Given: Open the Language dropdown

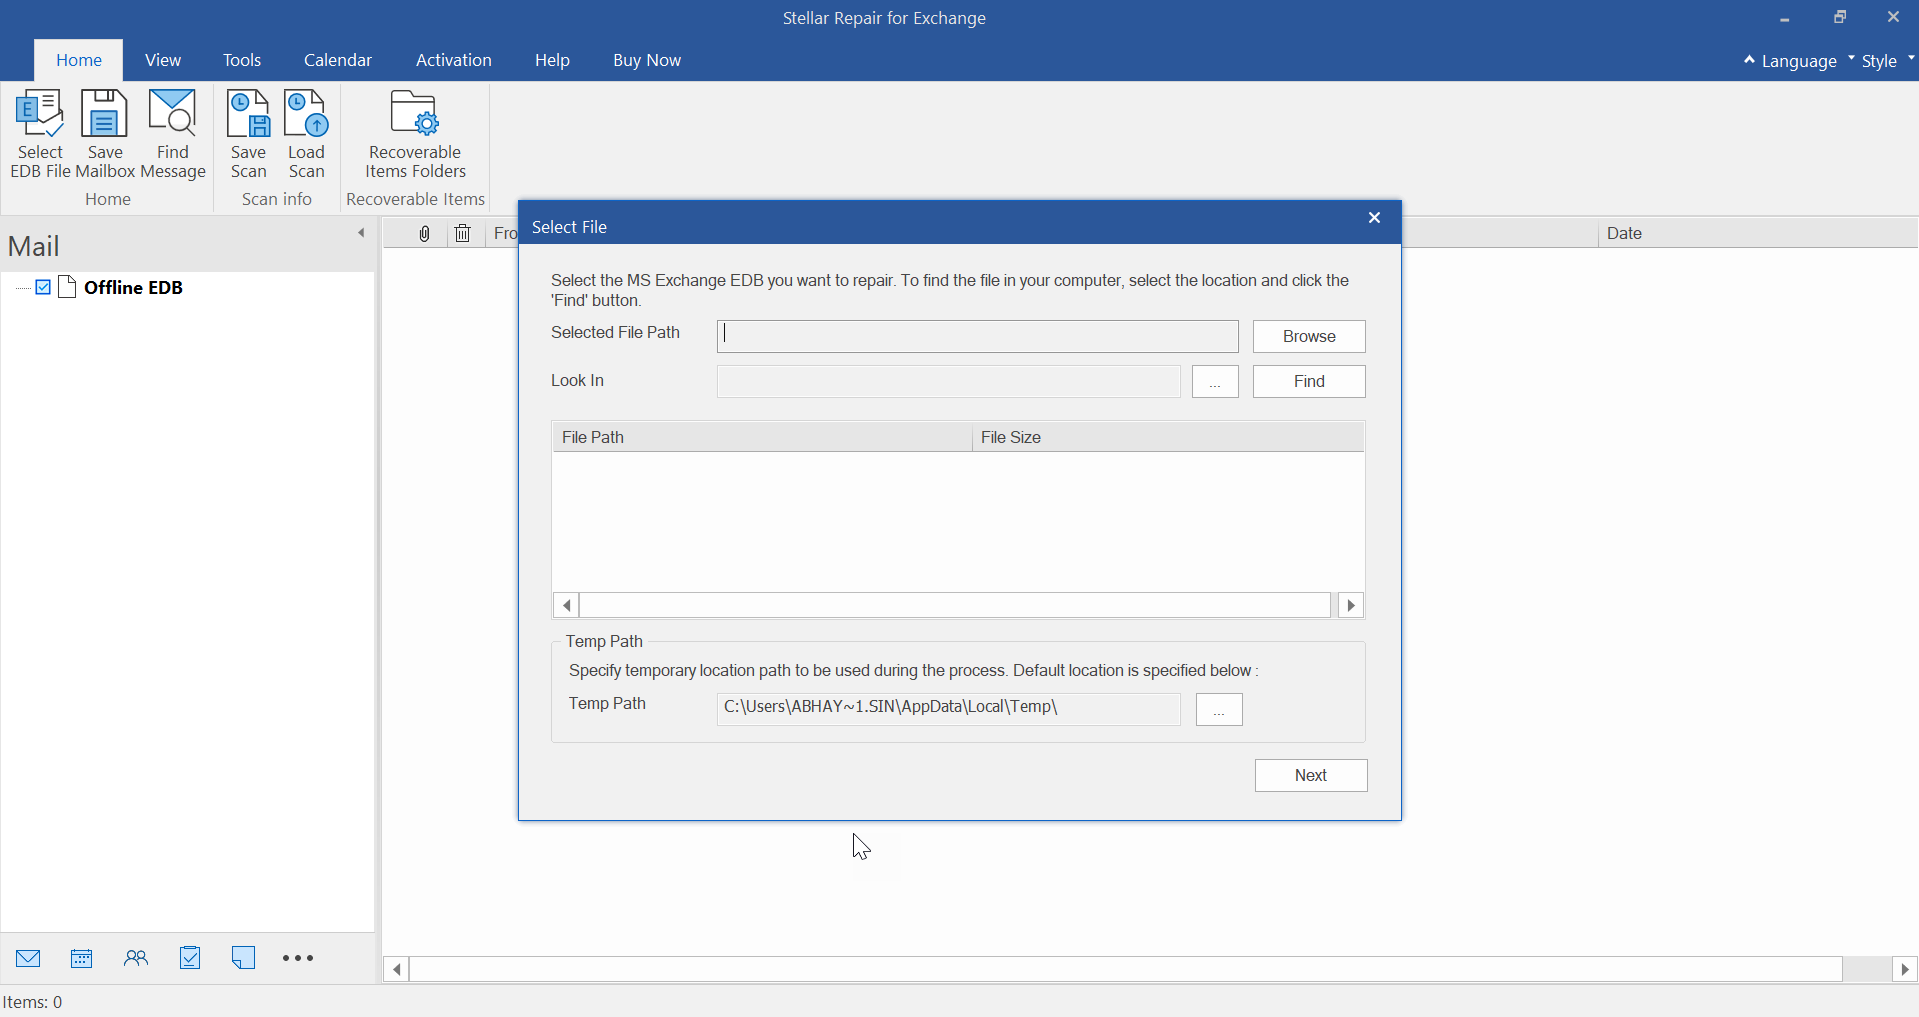Looking at the screenshot, I should tap(1798, 61).
